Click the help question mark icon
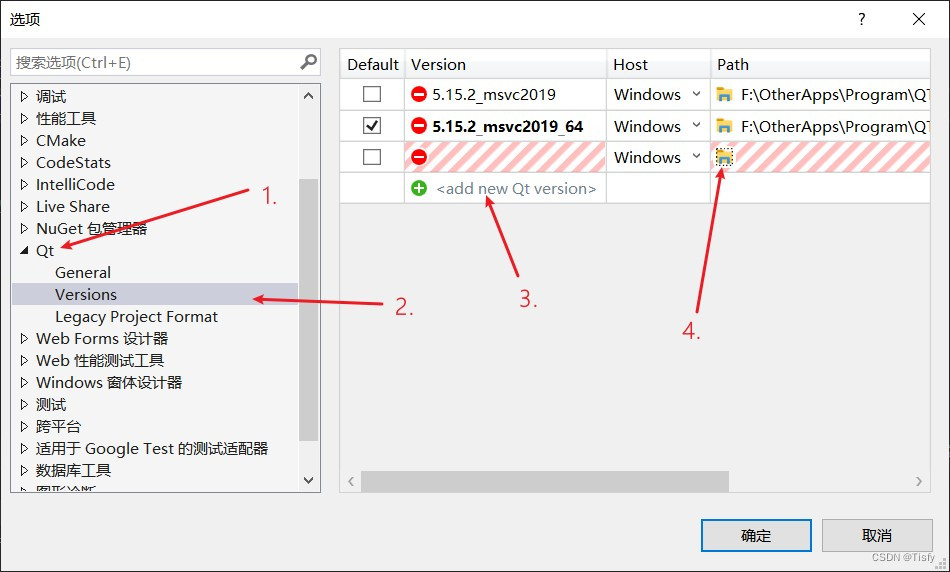This screenshot has width=950, height=572. (862, 19)
